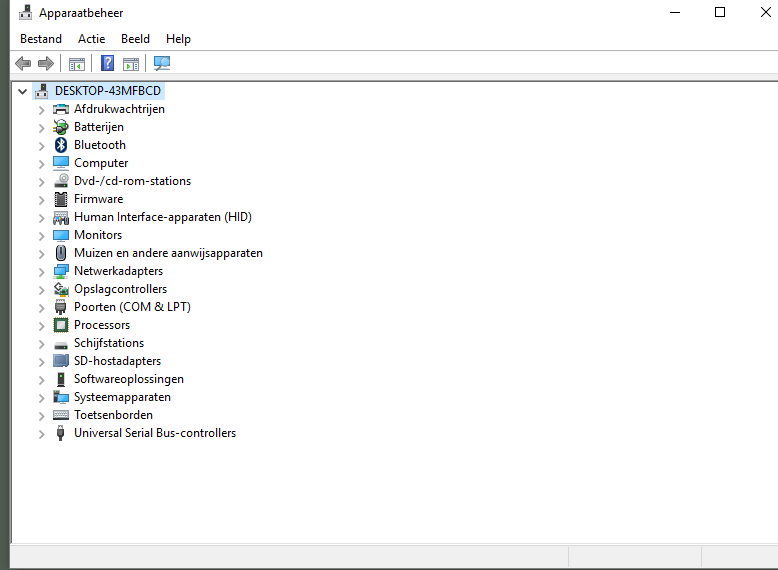The image size is (778, 570).
Task: Close the Apparaatbeheer window
Action: click(x=764, y=12)
